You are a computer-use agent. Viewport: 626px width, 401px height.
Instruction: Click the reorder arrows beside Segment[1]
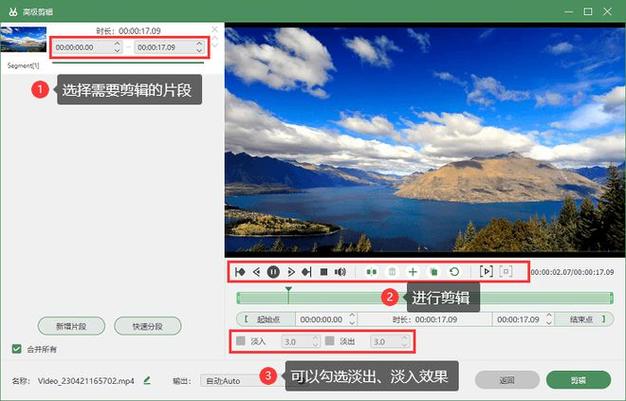pyautogui.click(x=215, y=41)
